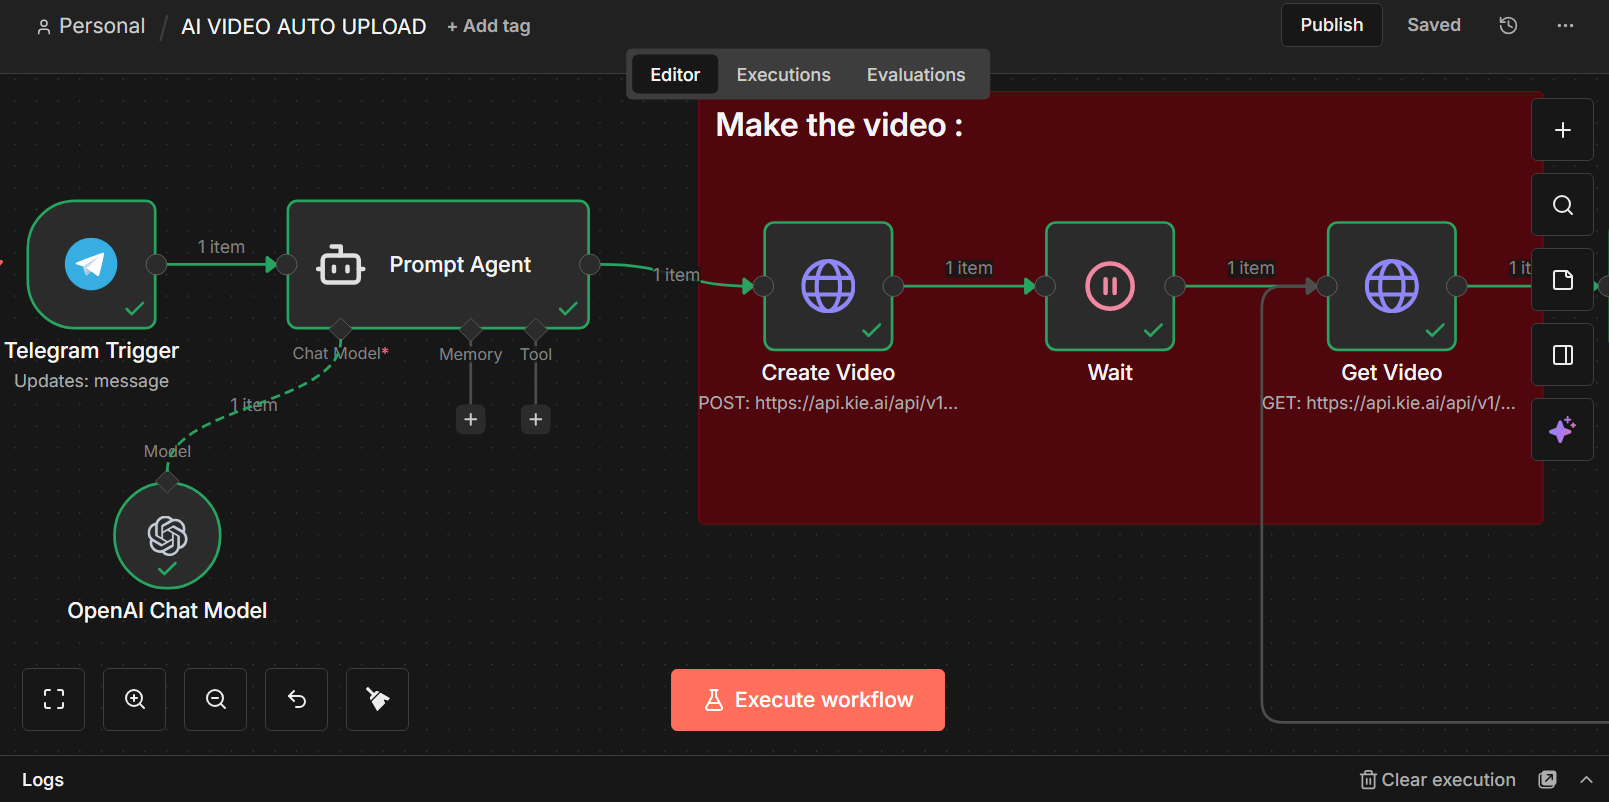Fit workflow to view with fullscreen icon
Screen dimensions: 1609x802
click(x=54, y=699)
